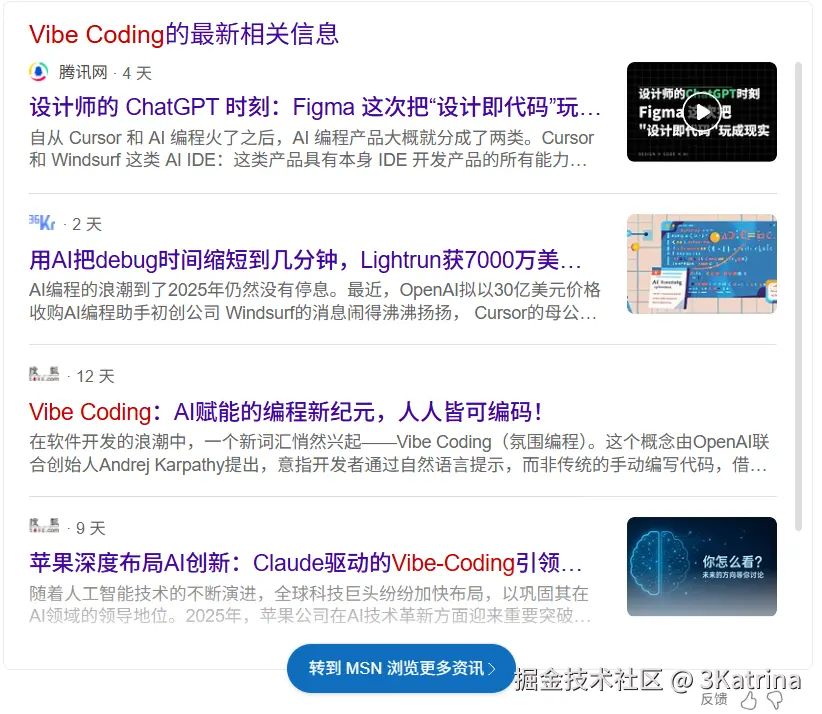Open the "设计师的 ChatGPT 时刻" Figma headline
This screenshot has width=822, height=714.
(315, 107)
